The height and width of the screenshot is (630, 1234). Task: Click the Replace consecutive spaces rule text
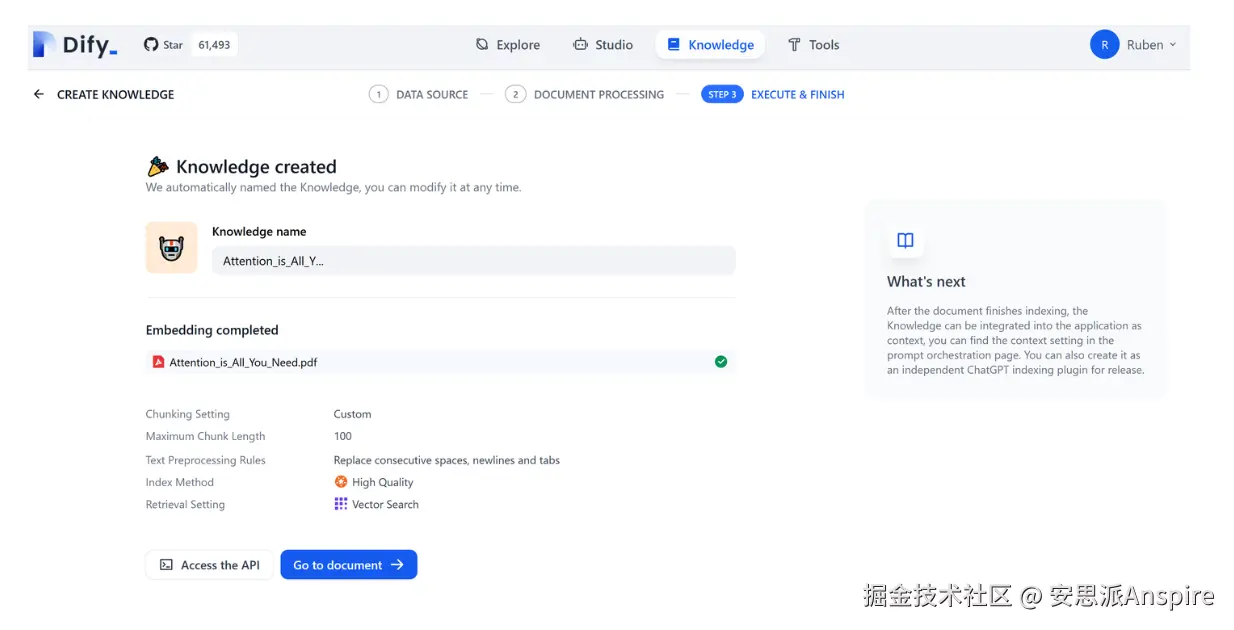tap(446, 460)
